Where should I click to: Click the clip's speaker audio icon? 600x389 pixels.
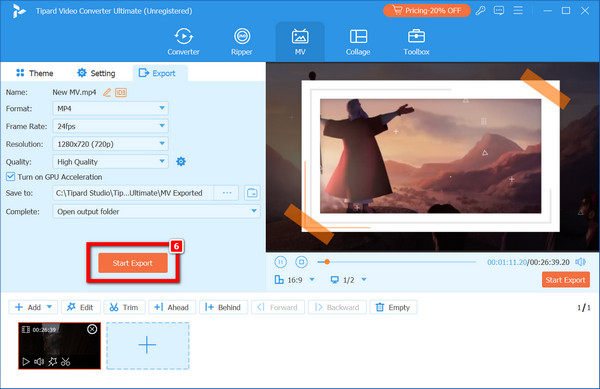[39, 361]
